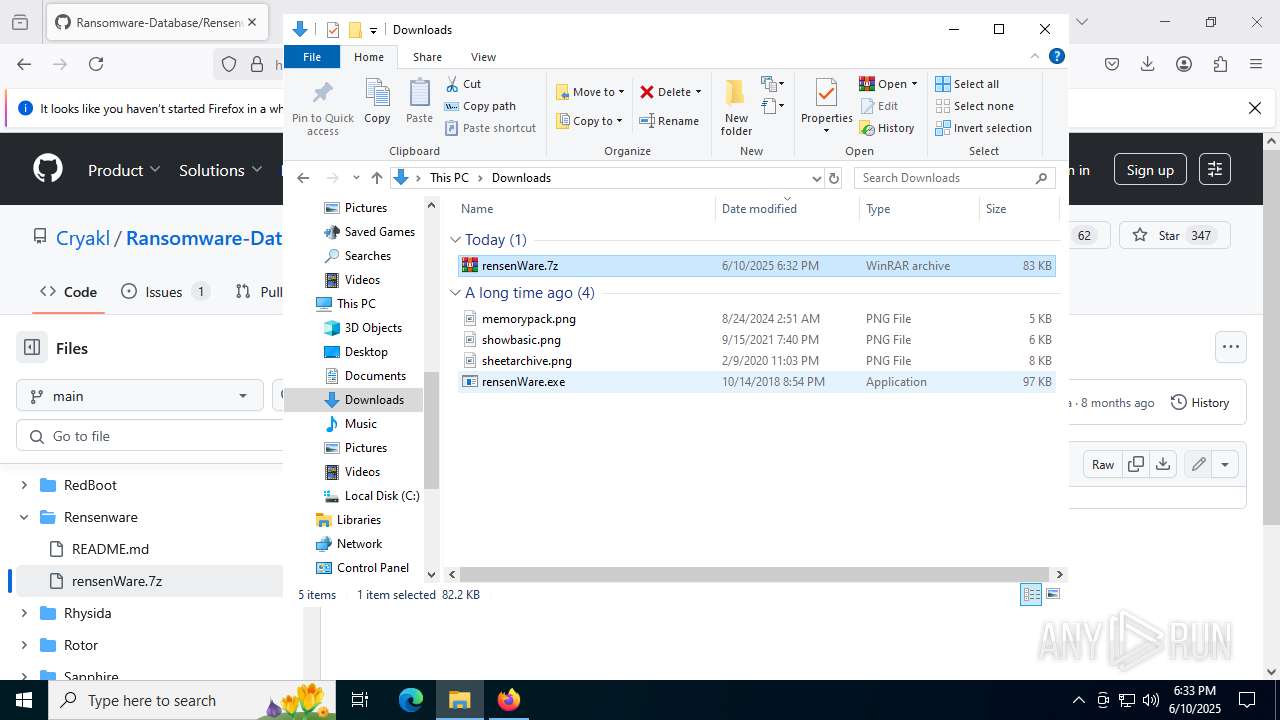
Task: Expand RedBoot folder in GitHub tree
Action: pyautogui.click(x=24, y=485)
